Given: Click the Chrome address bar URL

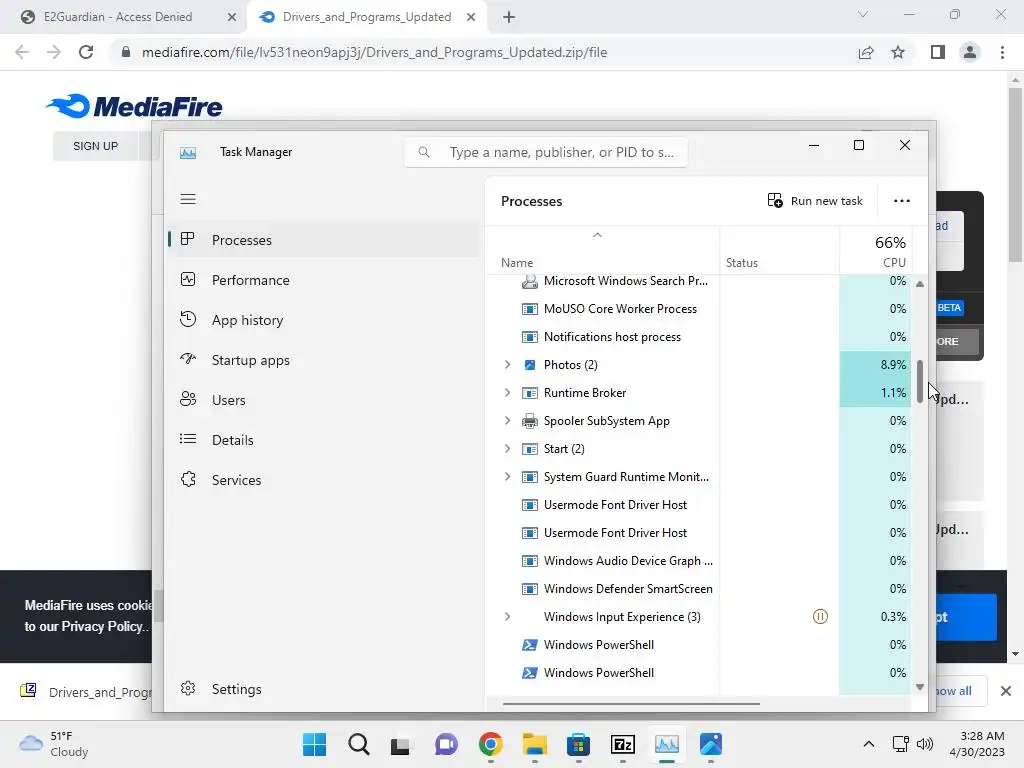Looking at the screenshot, I should (x=374, y=52).
